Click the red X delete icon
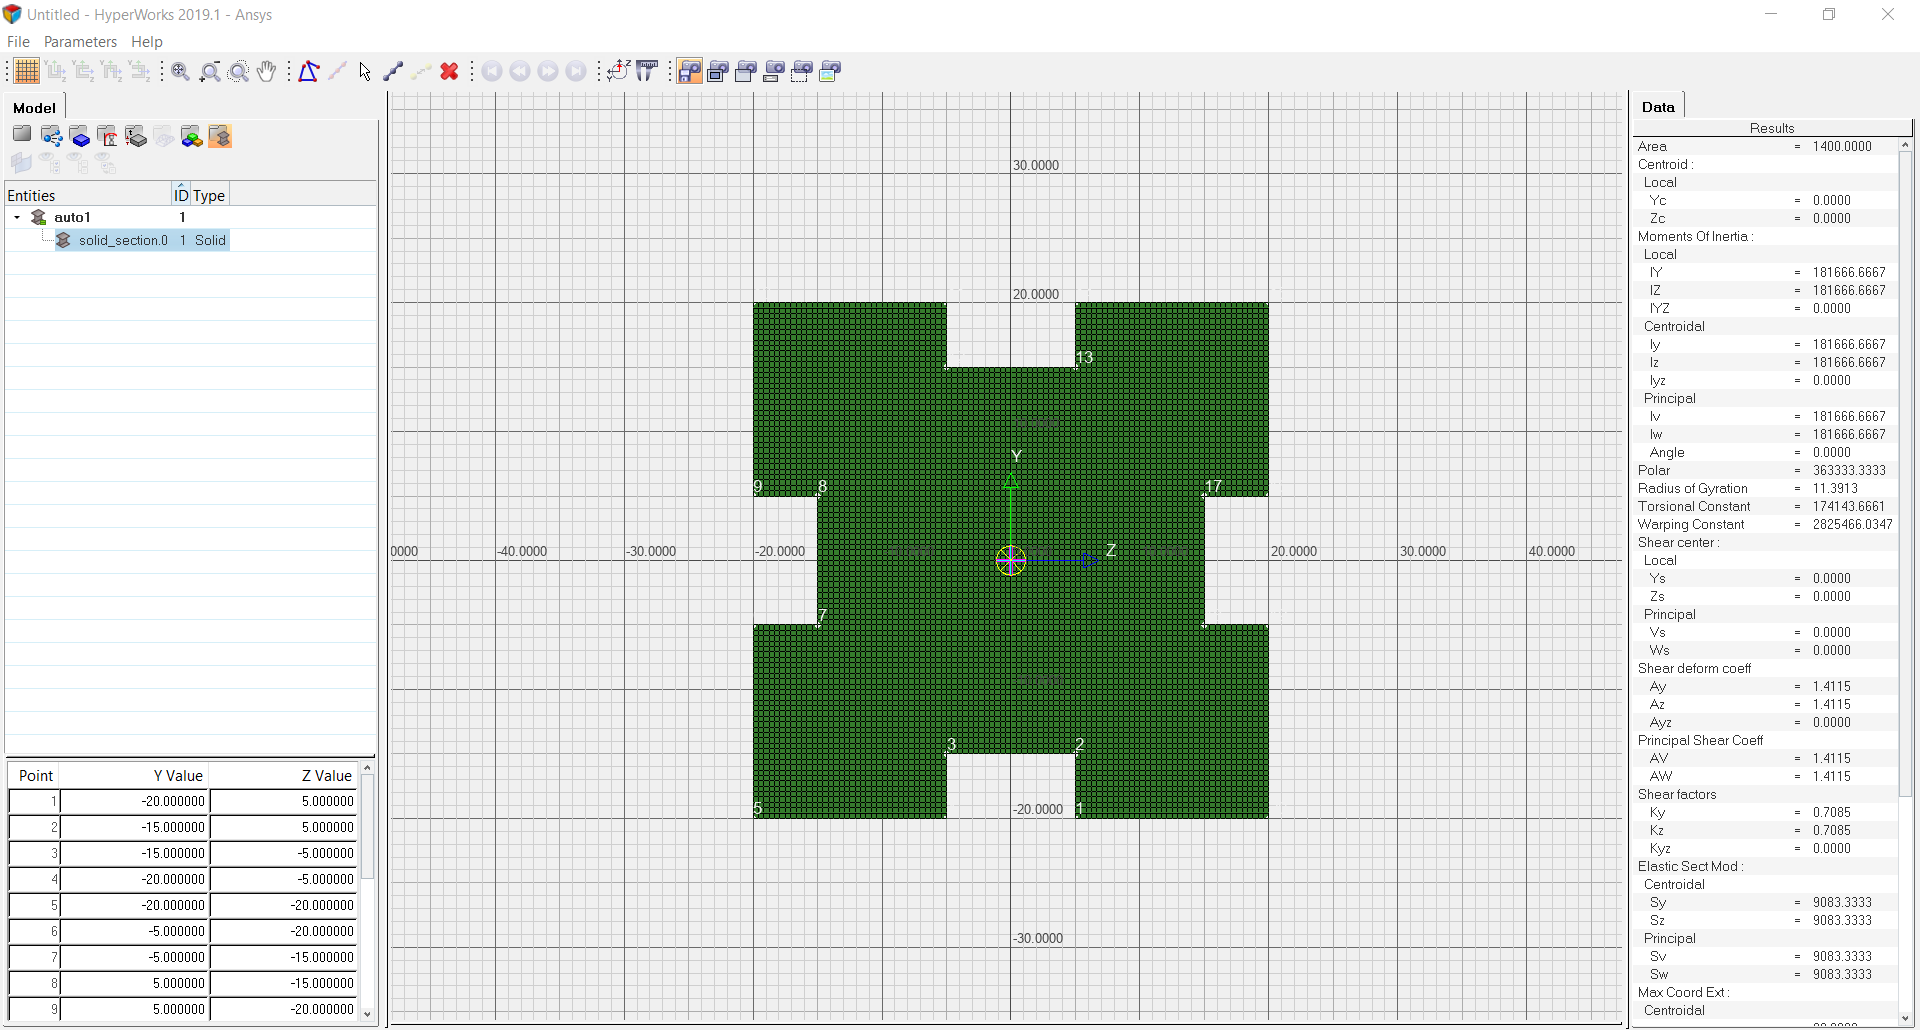The width and height of the screenshot is (1920, 1030). [x=450, y=71]
